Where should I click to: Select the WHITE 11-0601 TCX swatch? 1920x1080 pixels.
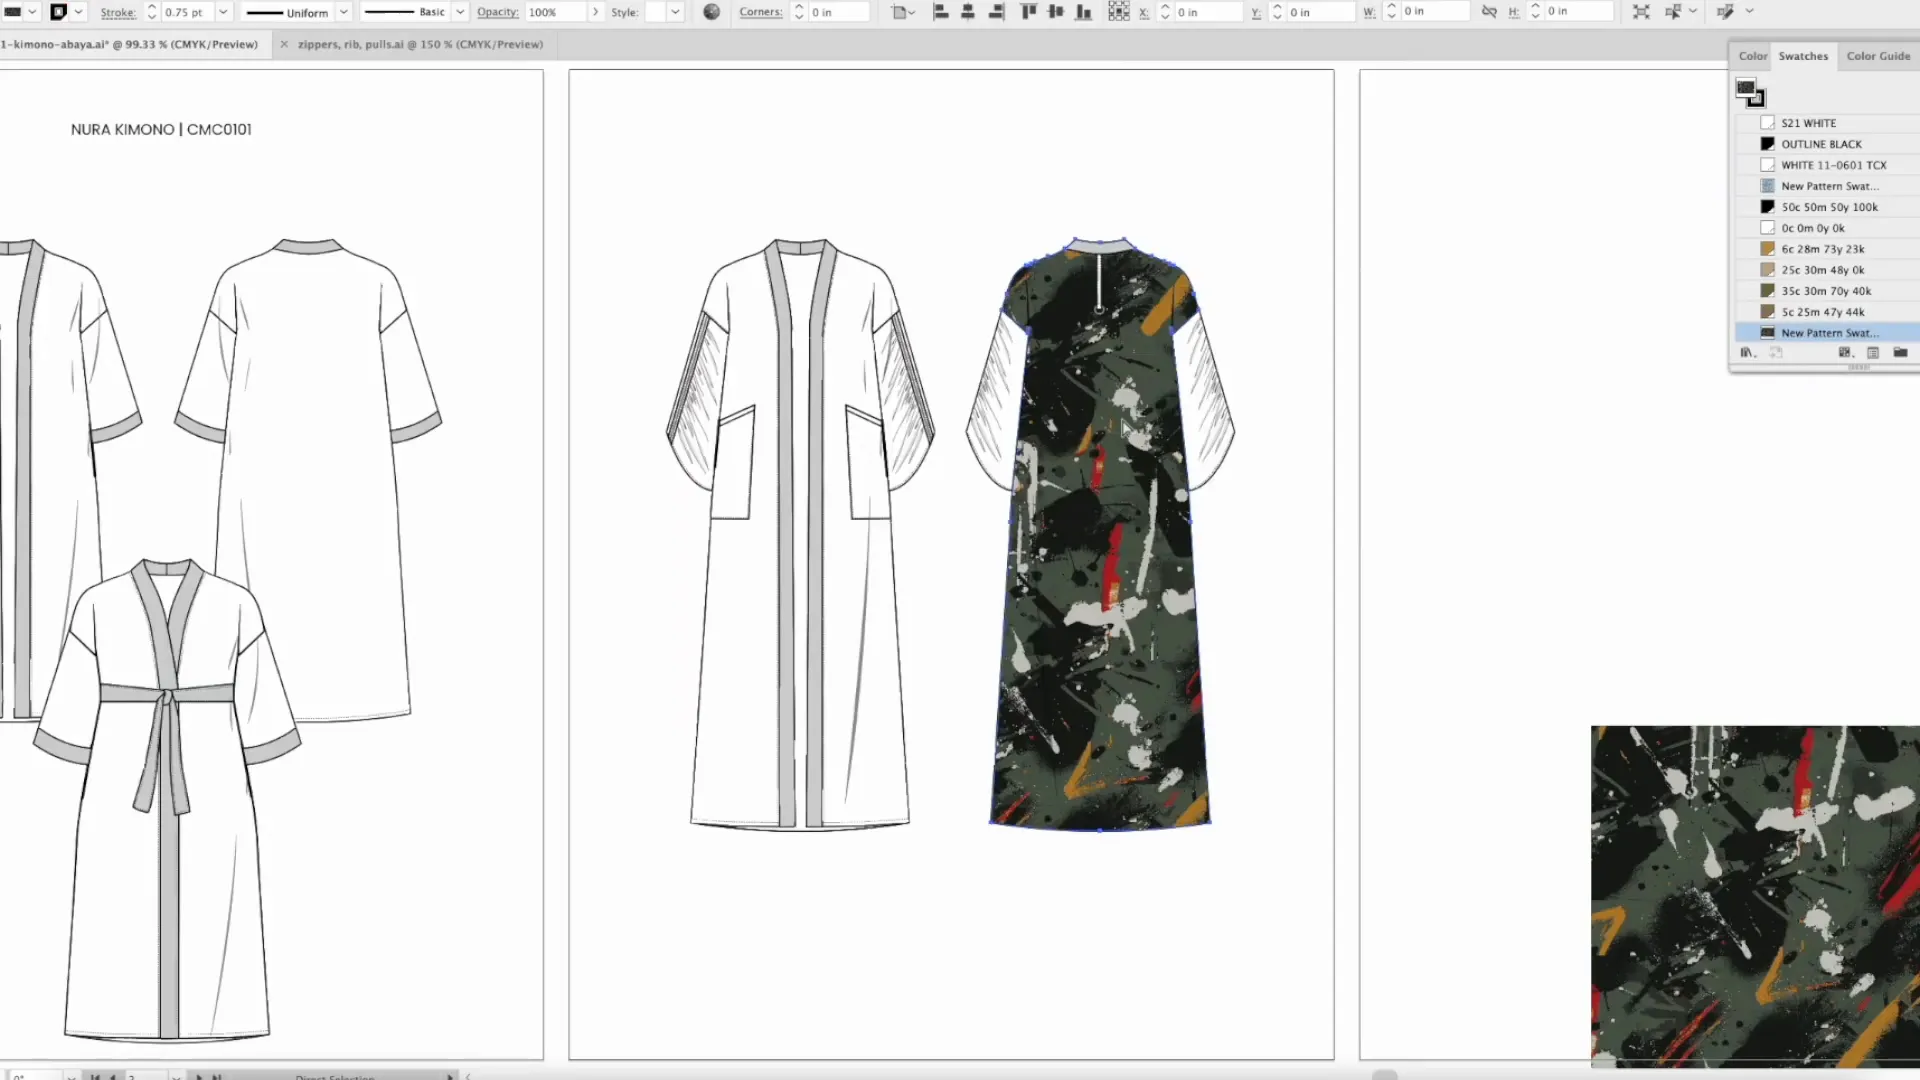coord(1827,165)
